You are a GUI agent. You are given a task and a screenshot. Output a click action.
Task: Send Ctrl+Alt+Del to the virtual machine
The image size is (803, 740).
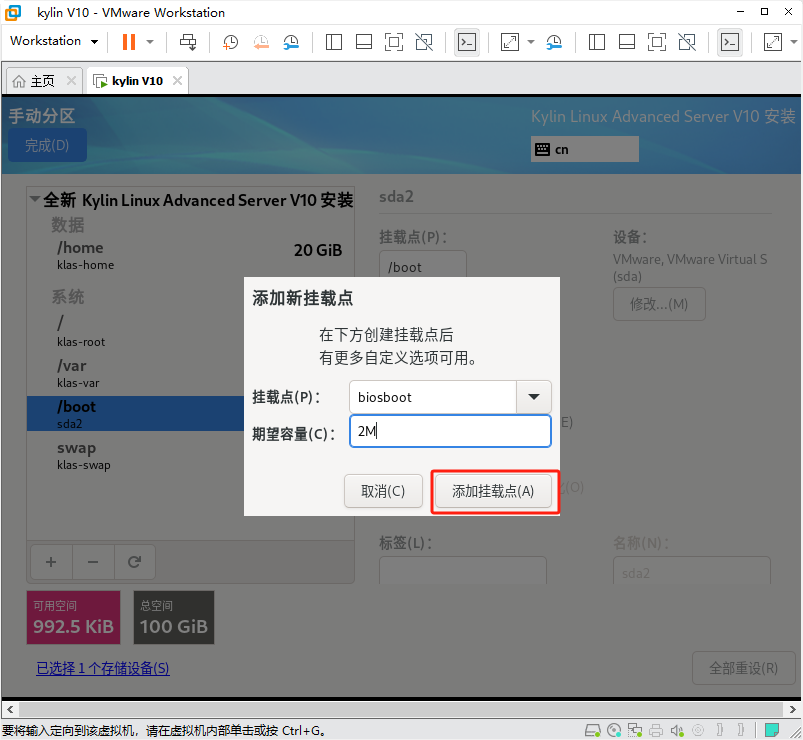(x=188, y=42)
